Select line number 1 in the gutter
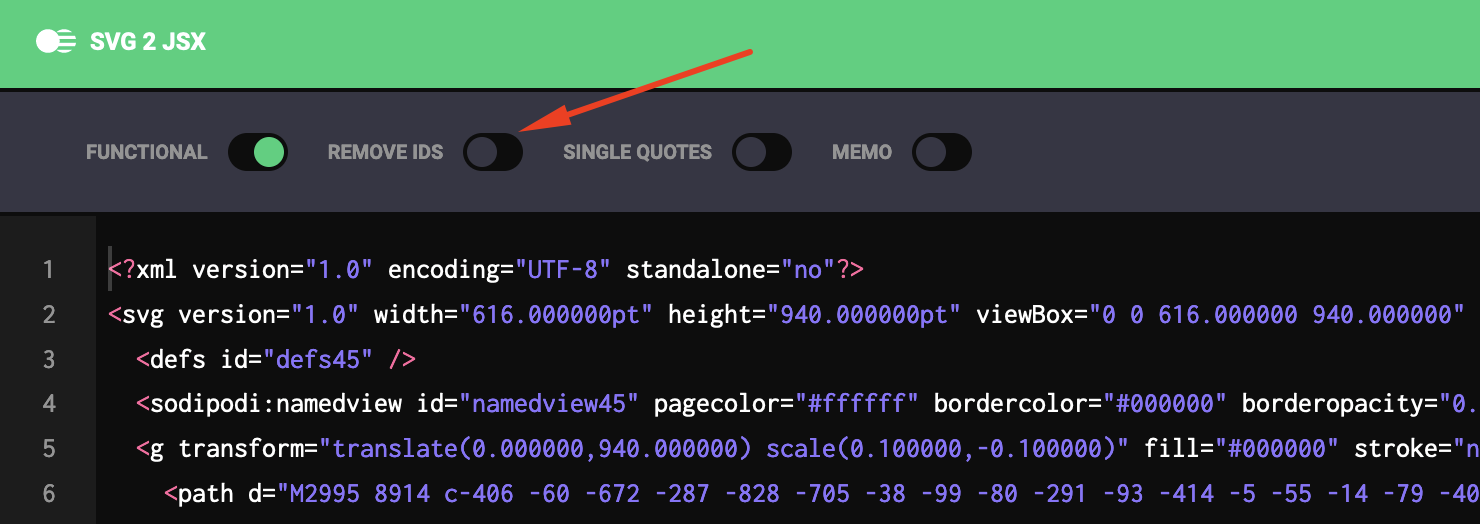1480x524 pixels. pyautogui.click(x=48, y=270)
